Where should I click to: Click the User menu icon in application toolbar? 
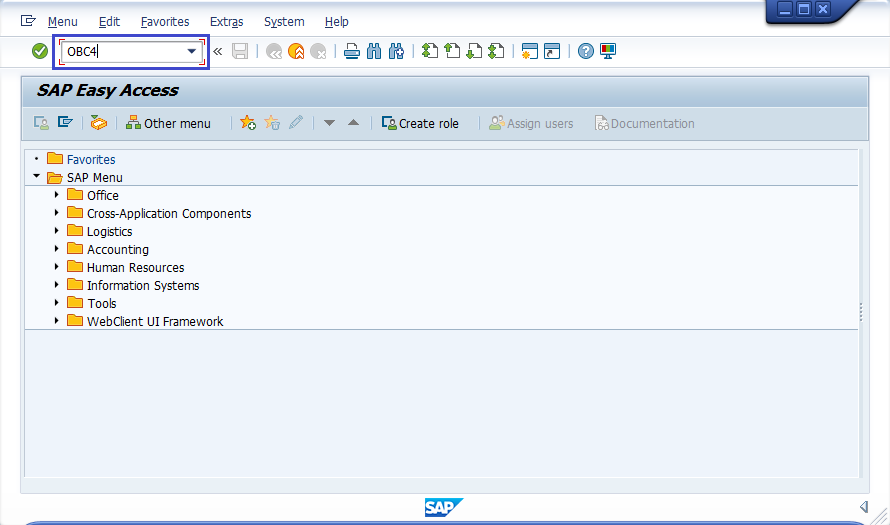point(41,123)
